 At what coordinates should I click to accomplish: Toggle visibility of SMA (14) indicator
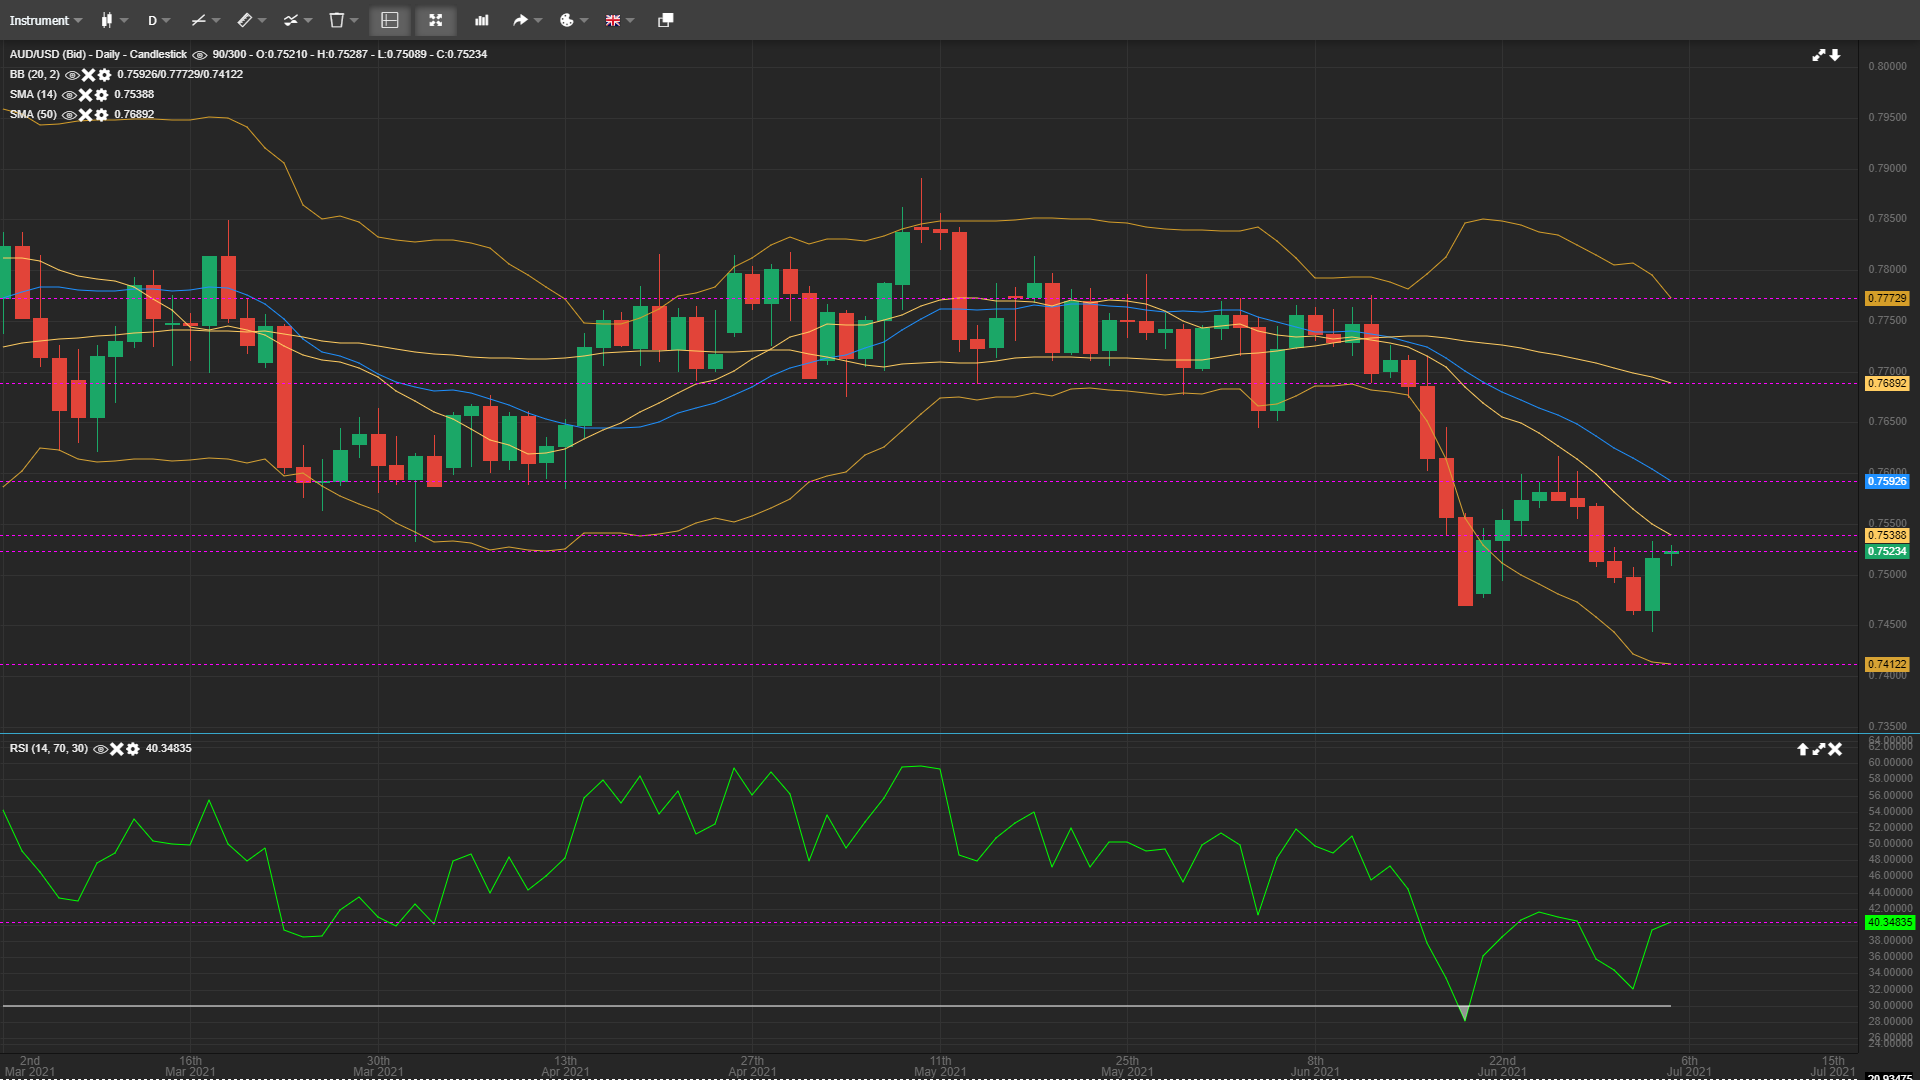(x=69, y=95)
